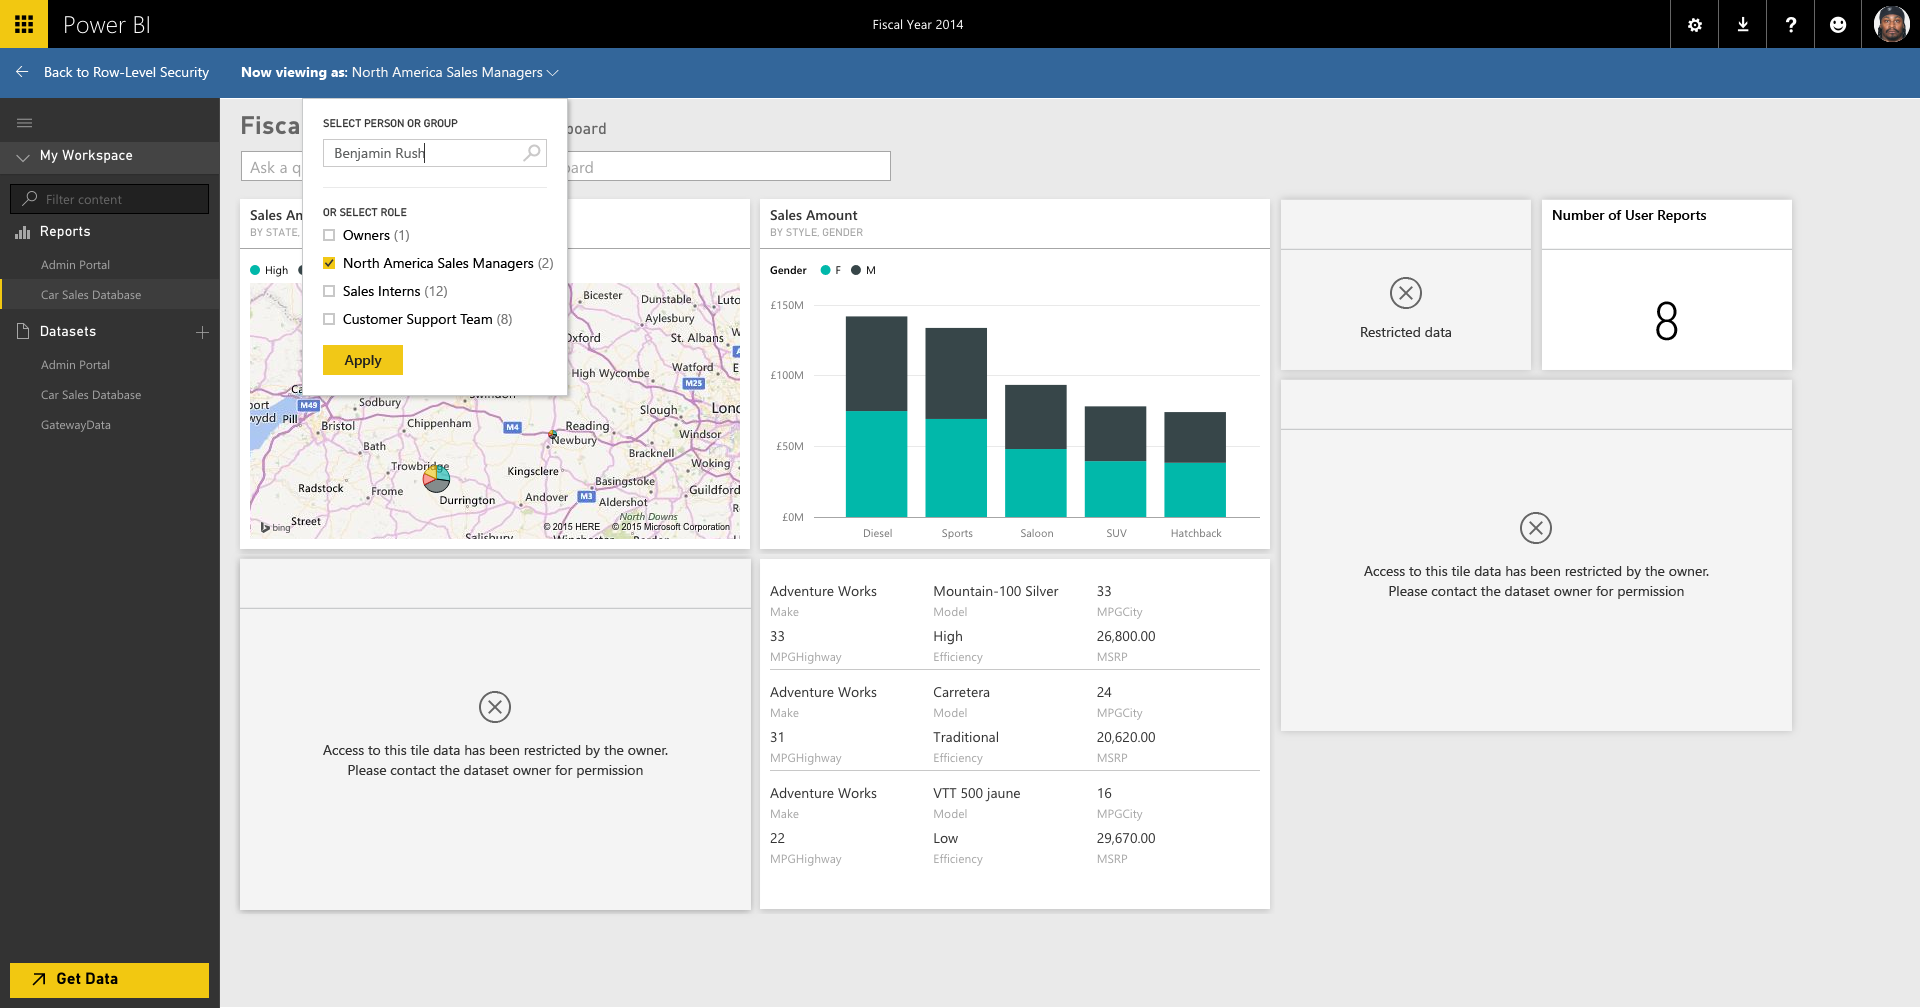Uncheck North America Sales Managers checkbox

[x=329, y=264]
